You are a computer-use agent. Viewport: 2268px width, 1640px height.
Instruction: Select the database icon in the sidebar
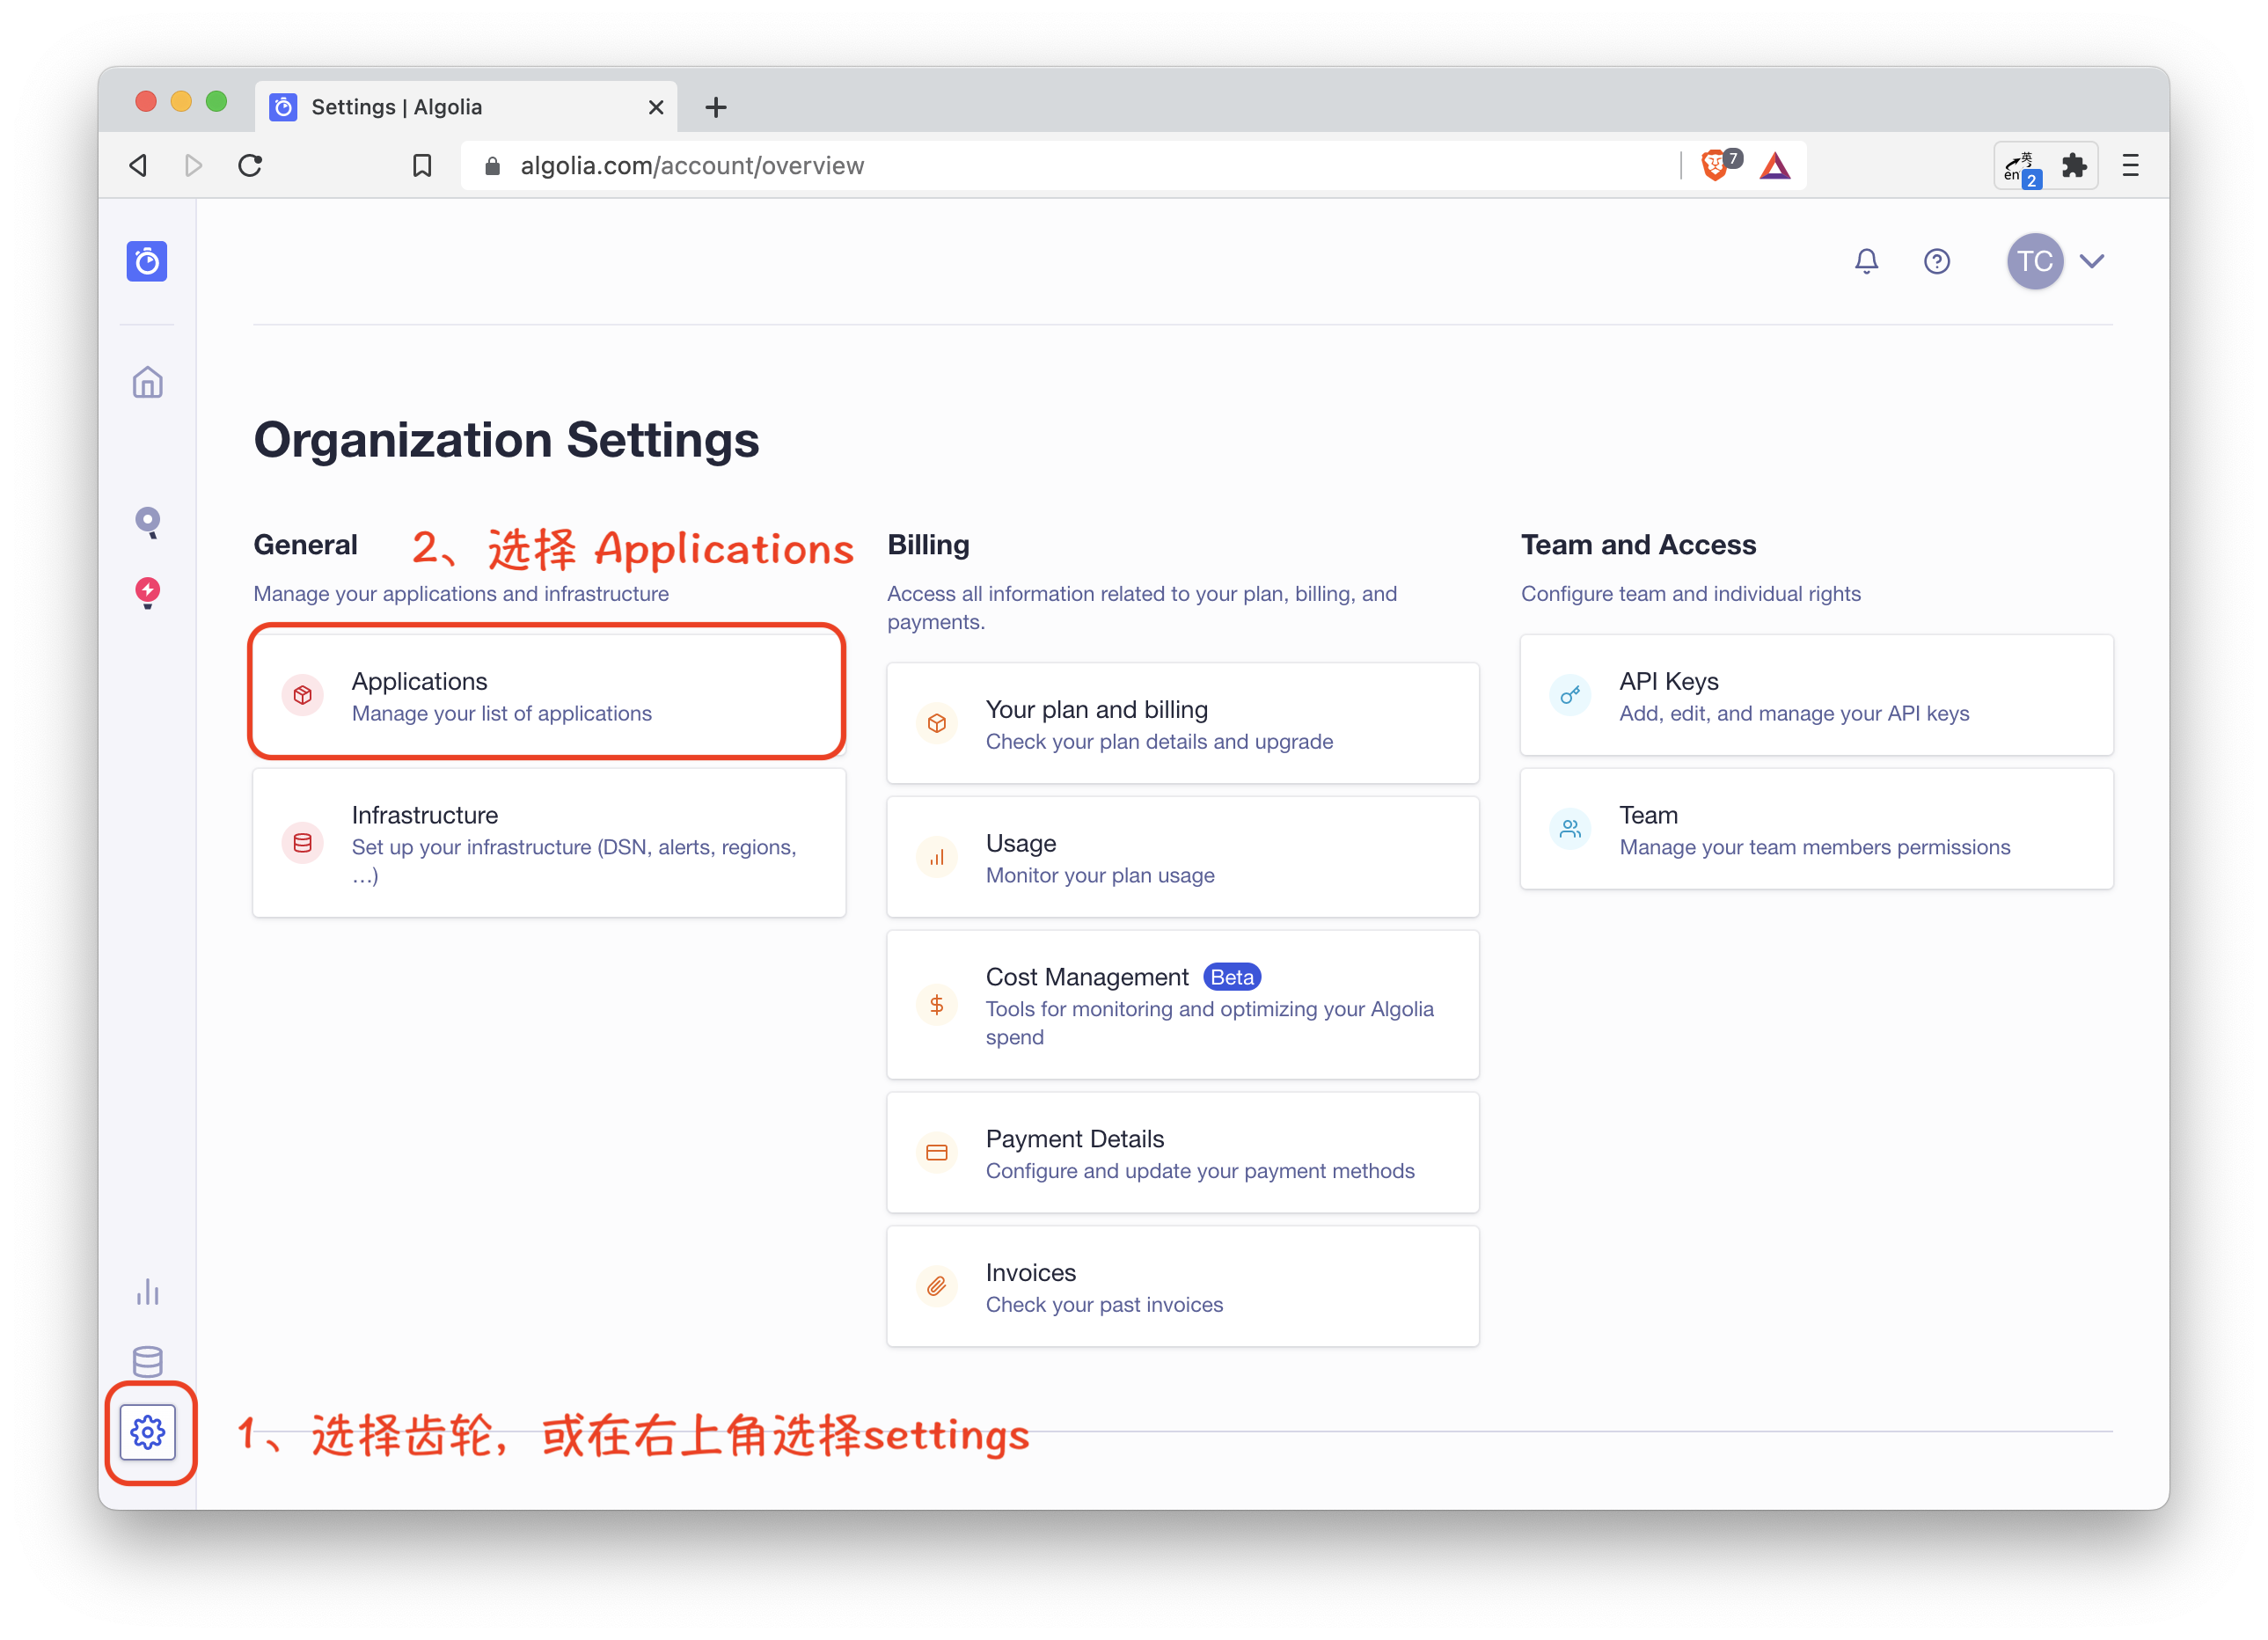[x=147, y=1361]
